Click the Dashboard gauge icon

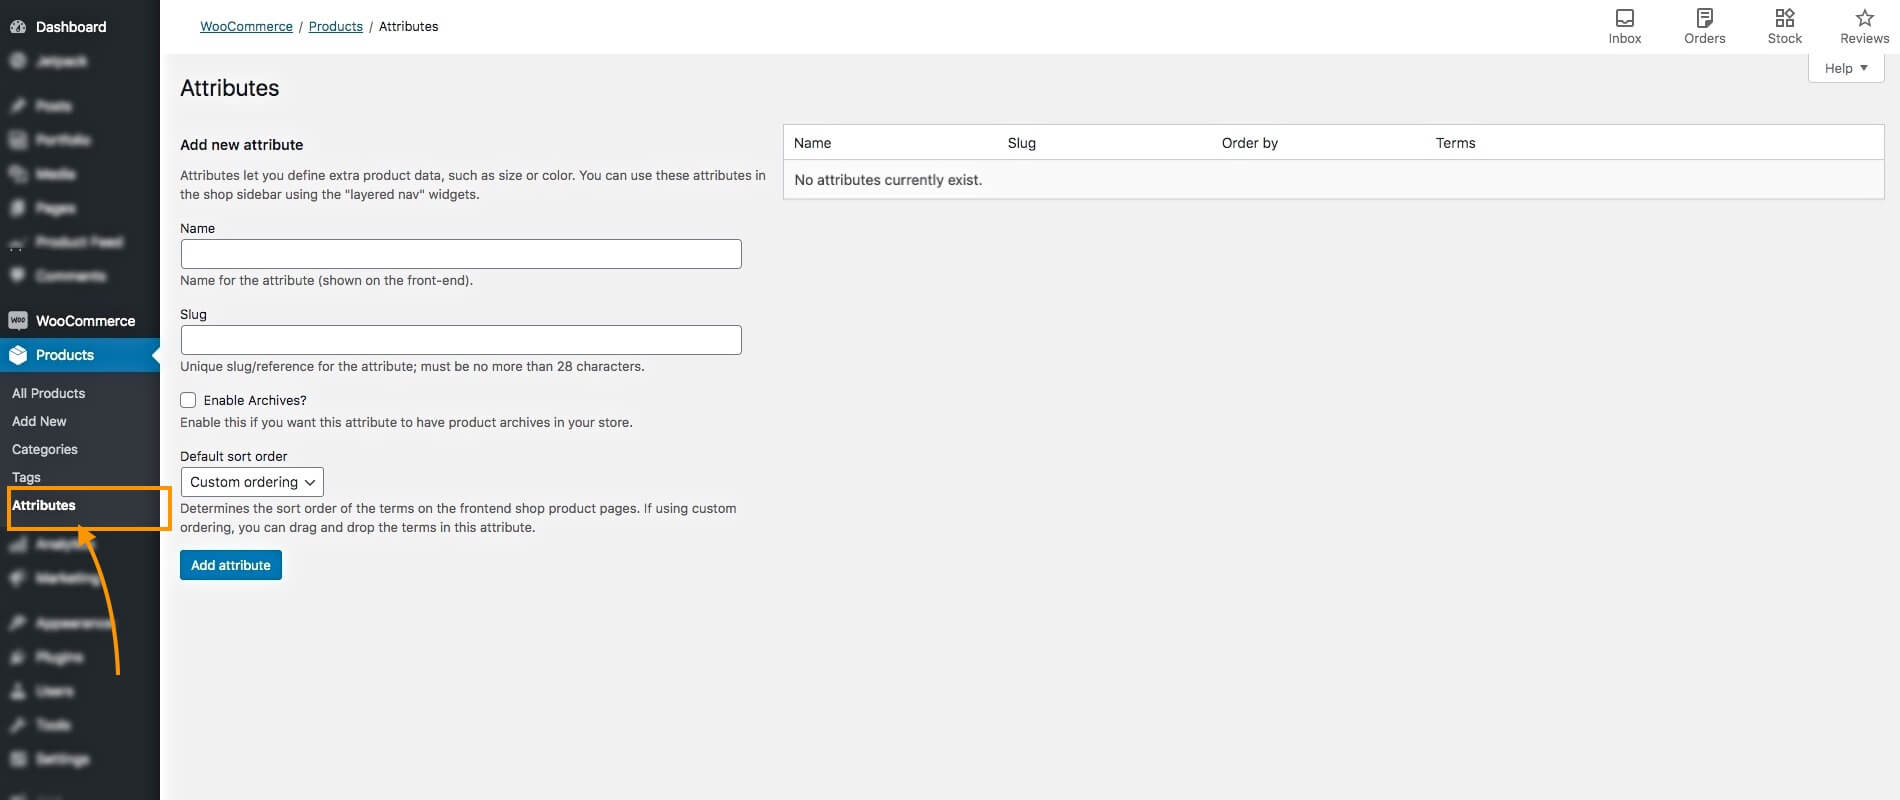[17, 27]
